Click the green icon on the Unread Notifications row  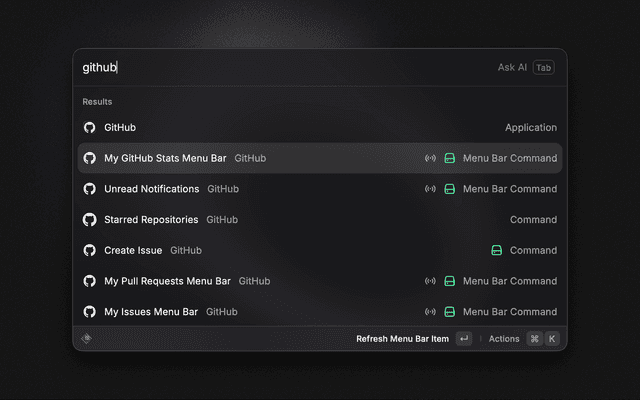tap(449, 189)
